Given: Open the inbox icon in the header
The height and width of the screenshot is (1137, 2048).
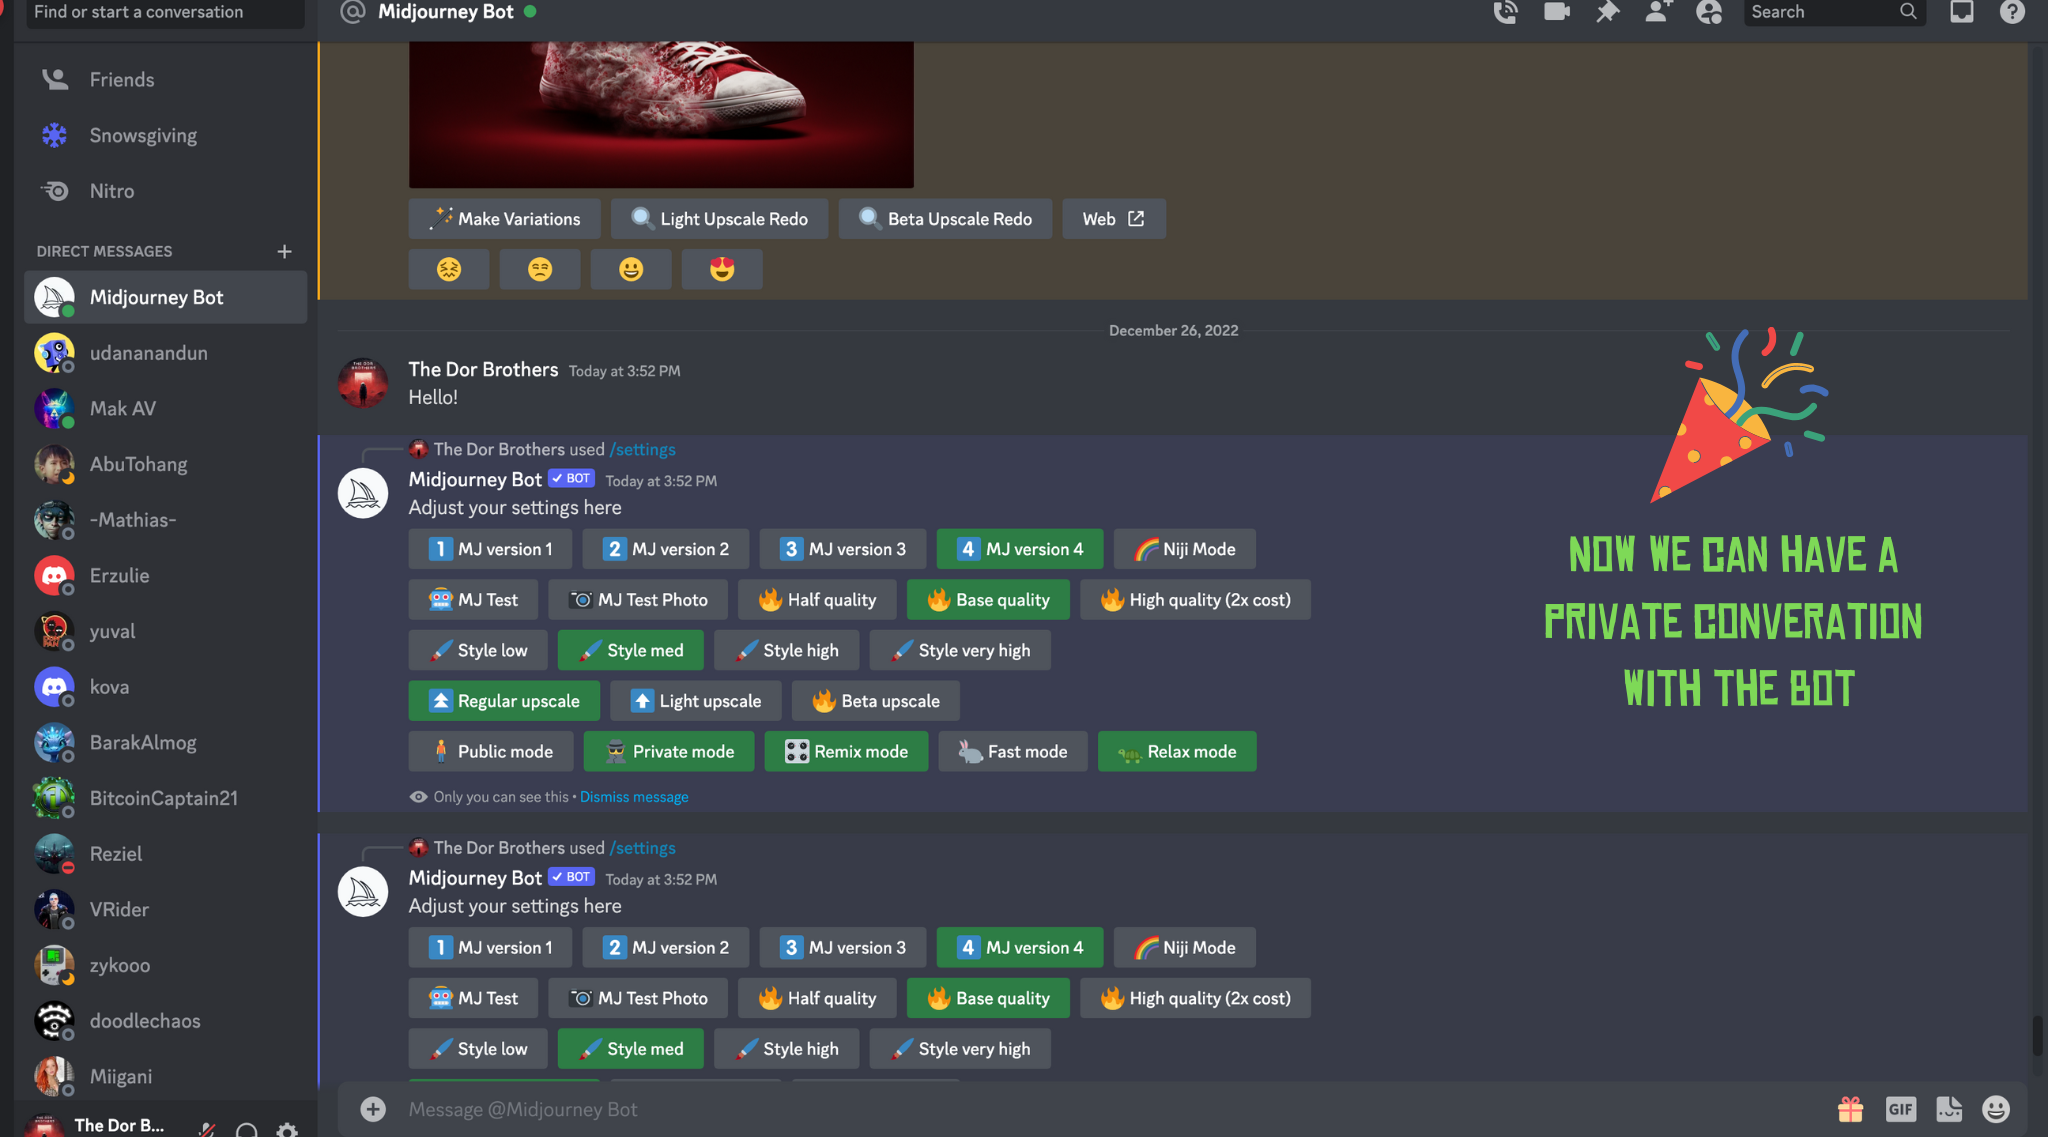Looking at the screenshot, I should pyautogui.click(x=1962, y=12).
